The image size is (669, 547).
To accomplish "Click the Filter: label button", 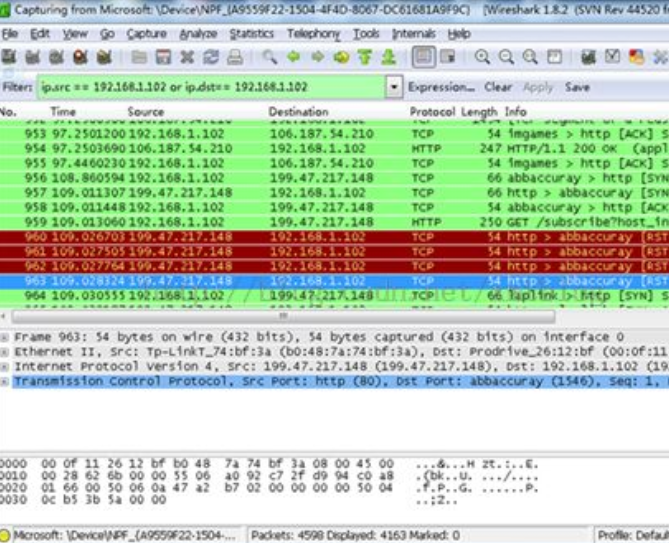I will [17, 87].
